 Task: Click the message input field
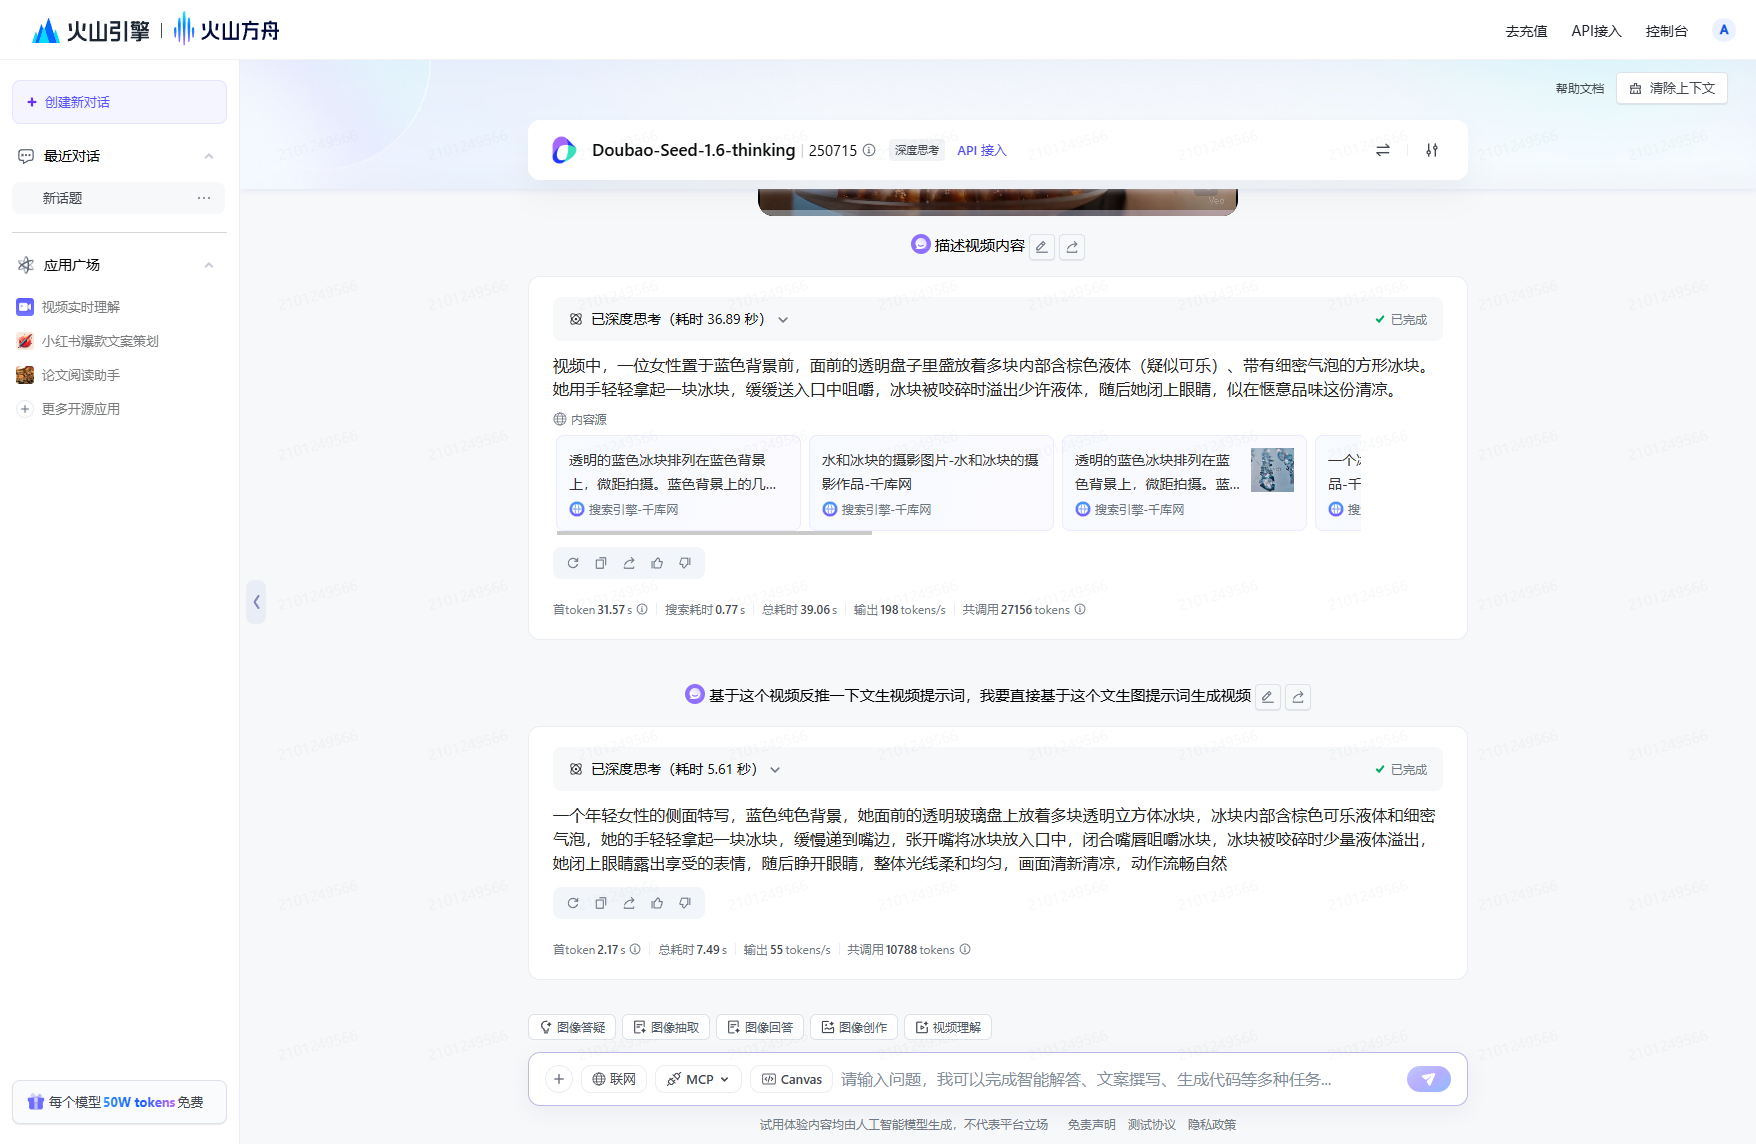(x=1118, y=1079)
